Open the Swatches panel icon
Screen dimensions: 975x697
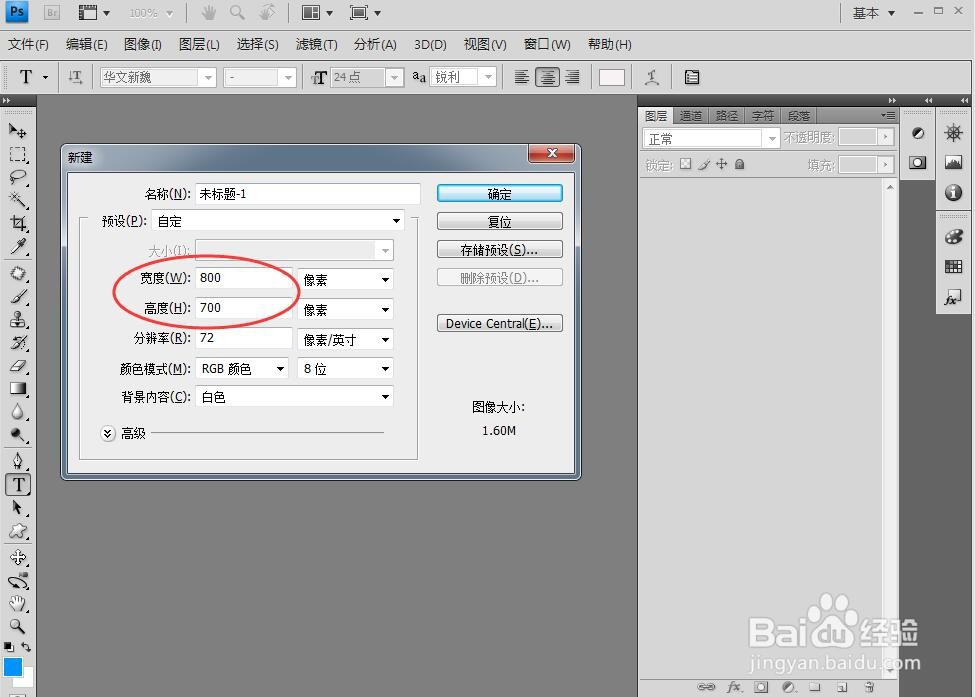point(953,266)
